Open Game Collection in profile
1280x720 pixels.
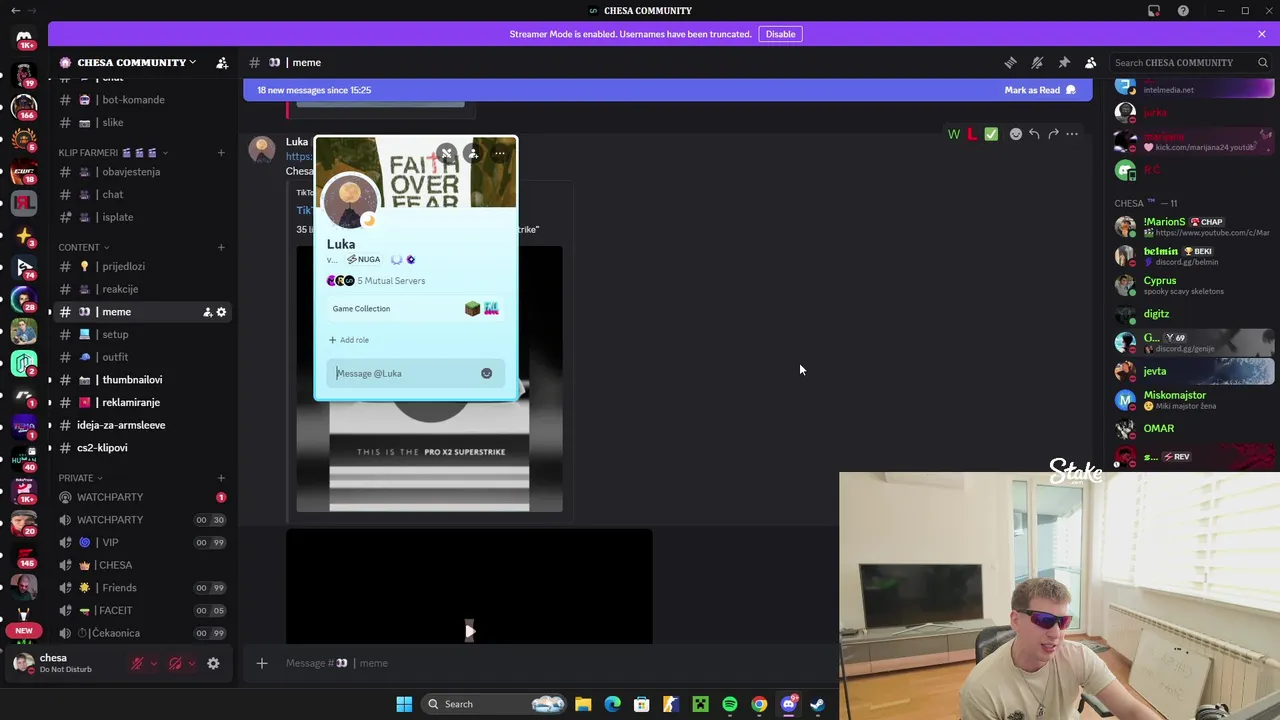[x=415, y=309]
